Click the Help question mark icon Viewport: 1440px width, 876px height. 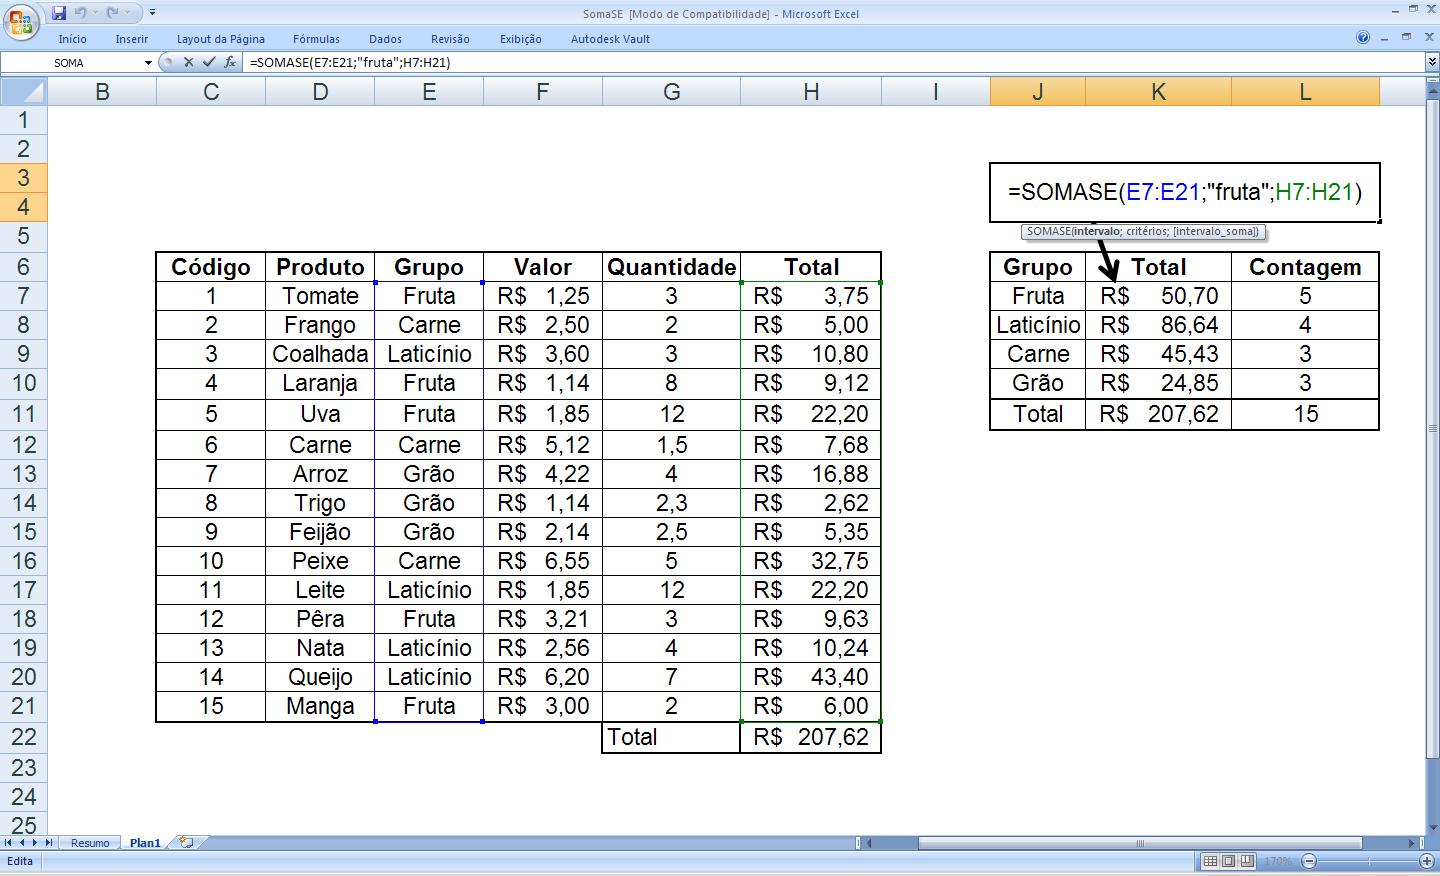[1363, 37]
